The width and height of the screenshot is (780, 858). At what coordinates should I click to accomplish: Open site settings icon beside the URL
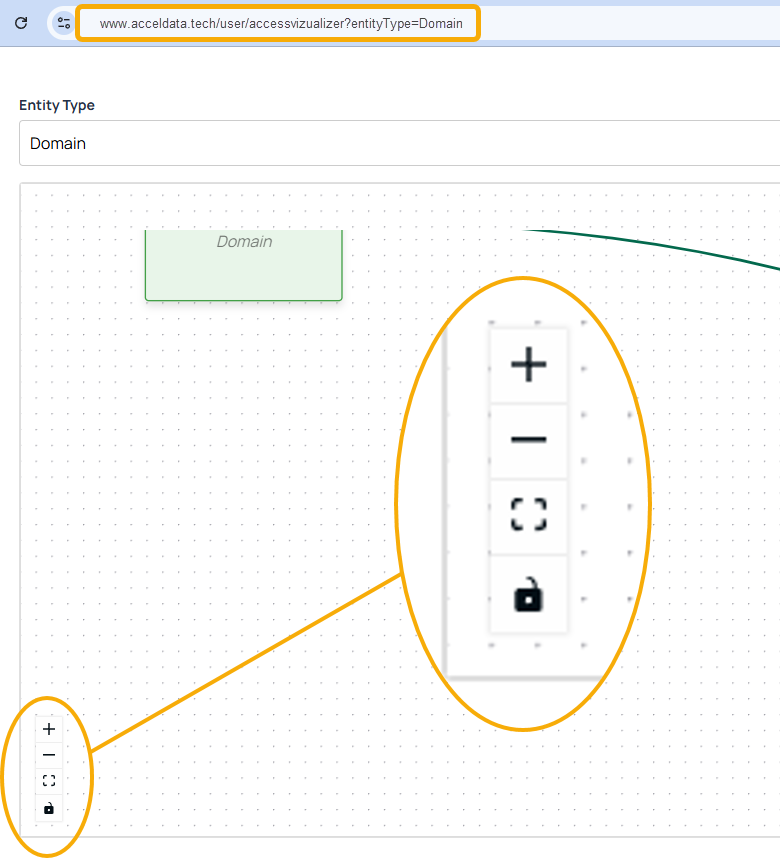click(x=64, y=23)
